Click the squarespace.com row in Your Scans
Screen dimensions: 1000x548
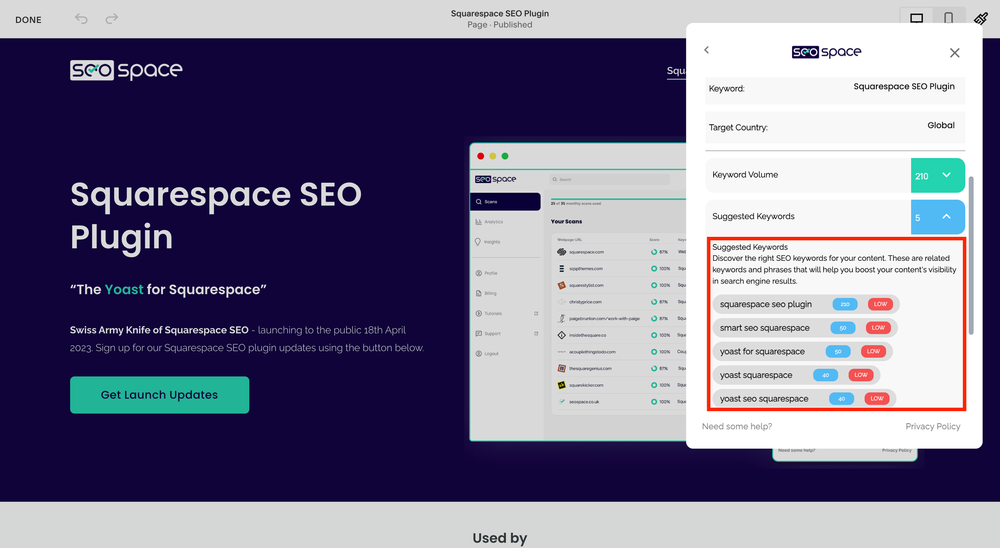619,252
